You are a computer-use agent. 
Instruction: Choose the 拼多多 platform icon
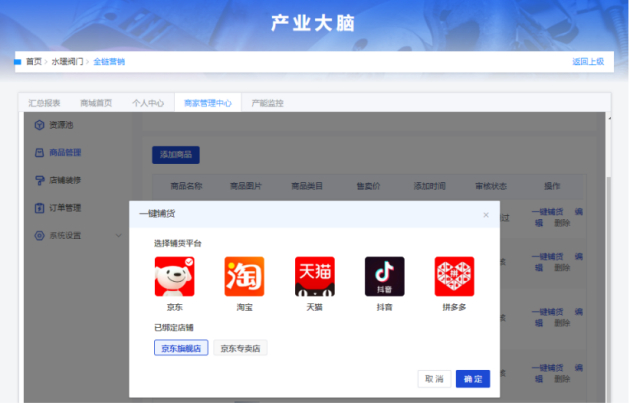coord(454,276)
